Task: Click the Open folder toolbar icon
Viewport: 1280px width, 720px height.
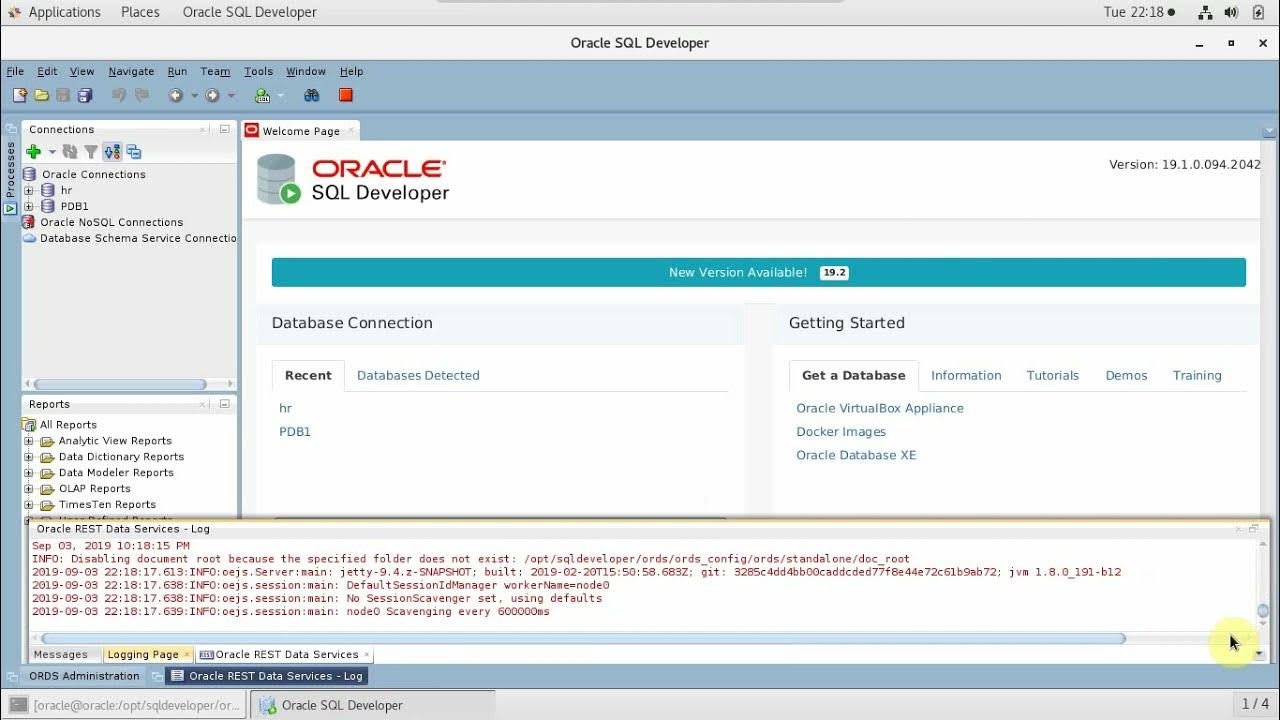Action: pos(41,95)
